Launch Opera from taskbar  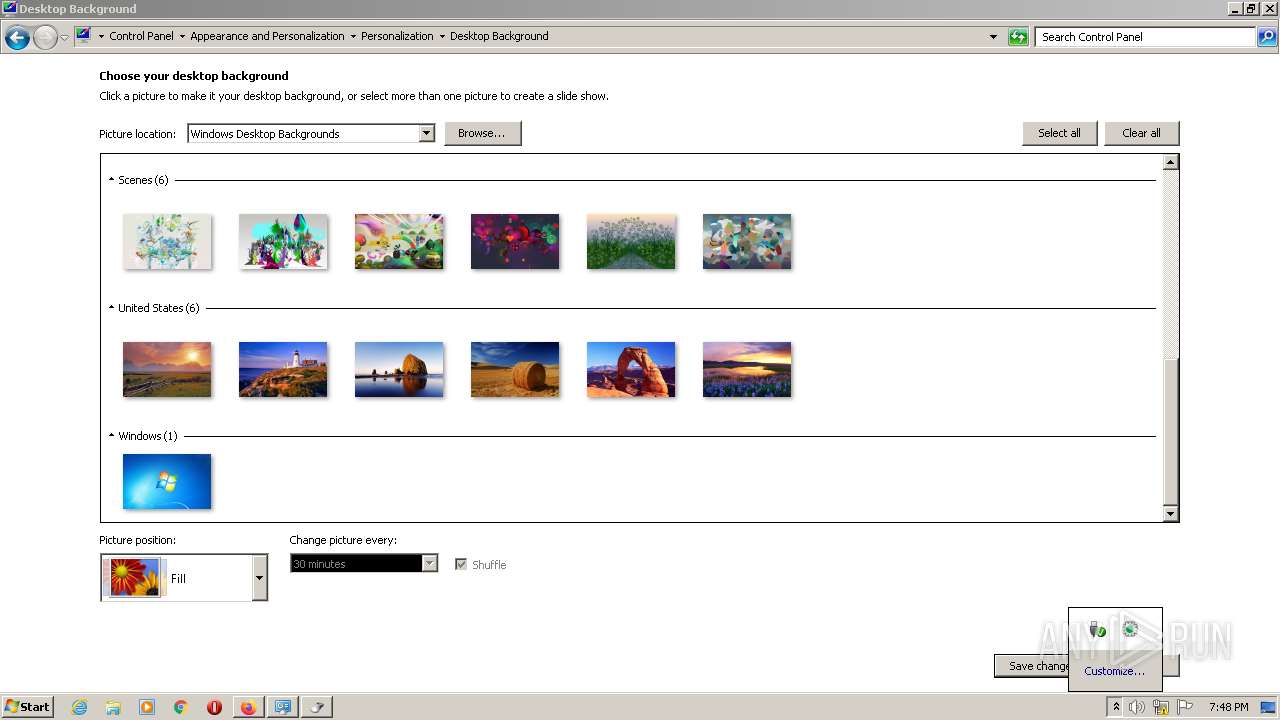214,707
